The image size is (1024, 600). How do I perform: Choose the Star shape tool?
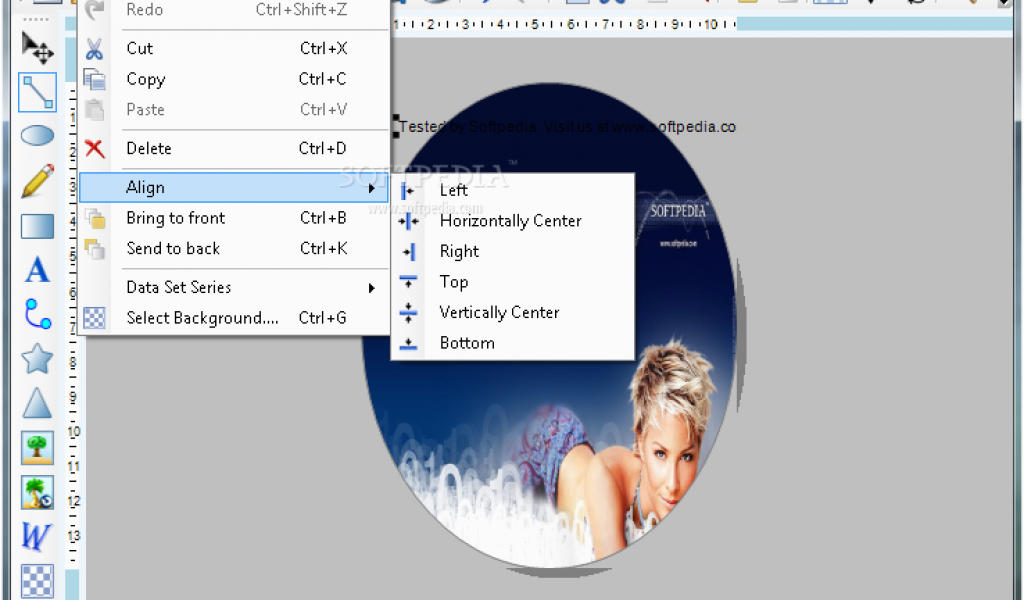(37, 358)
